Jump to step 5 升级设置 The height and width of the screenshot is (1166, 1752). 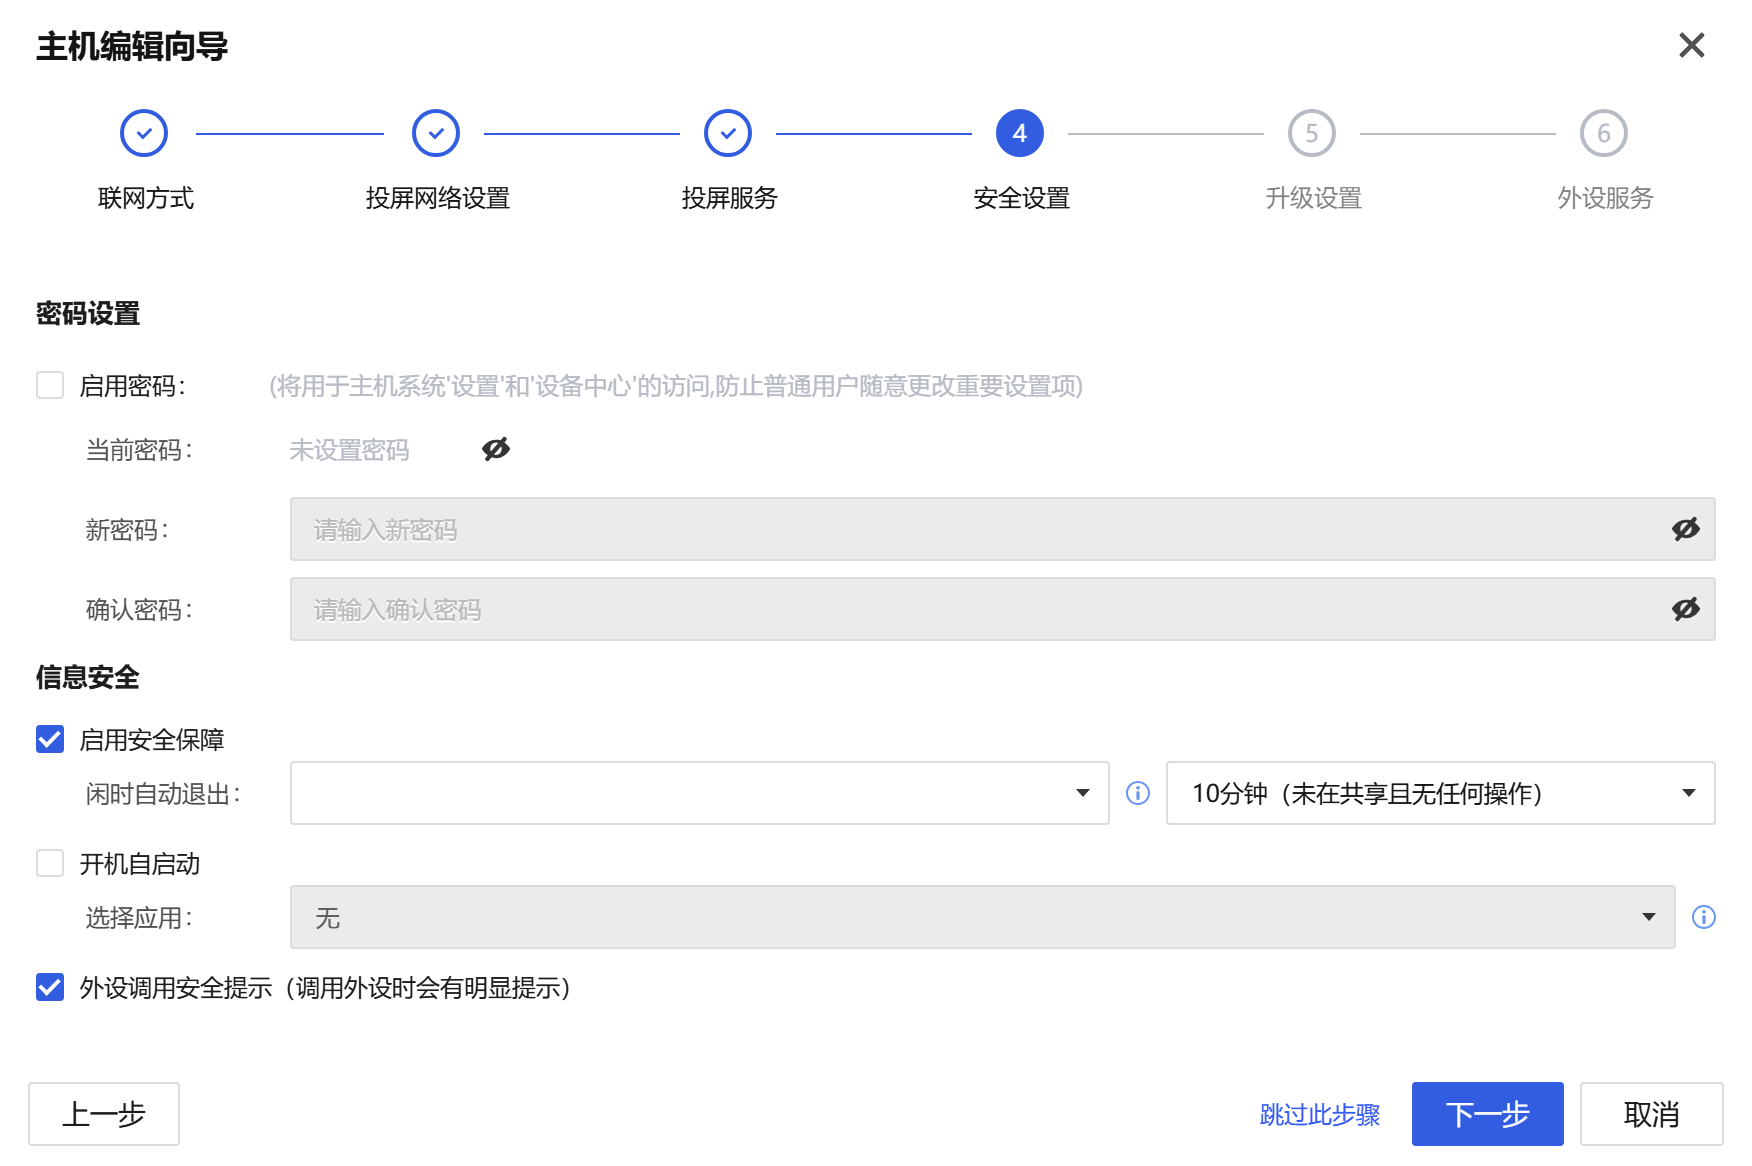point(1312,133)
